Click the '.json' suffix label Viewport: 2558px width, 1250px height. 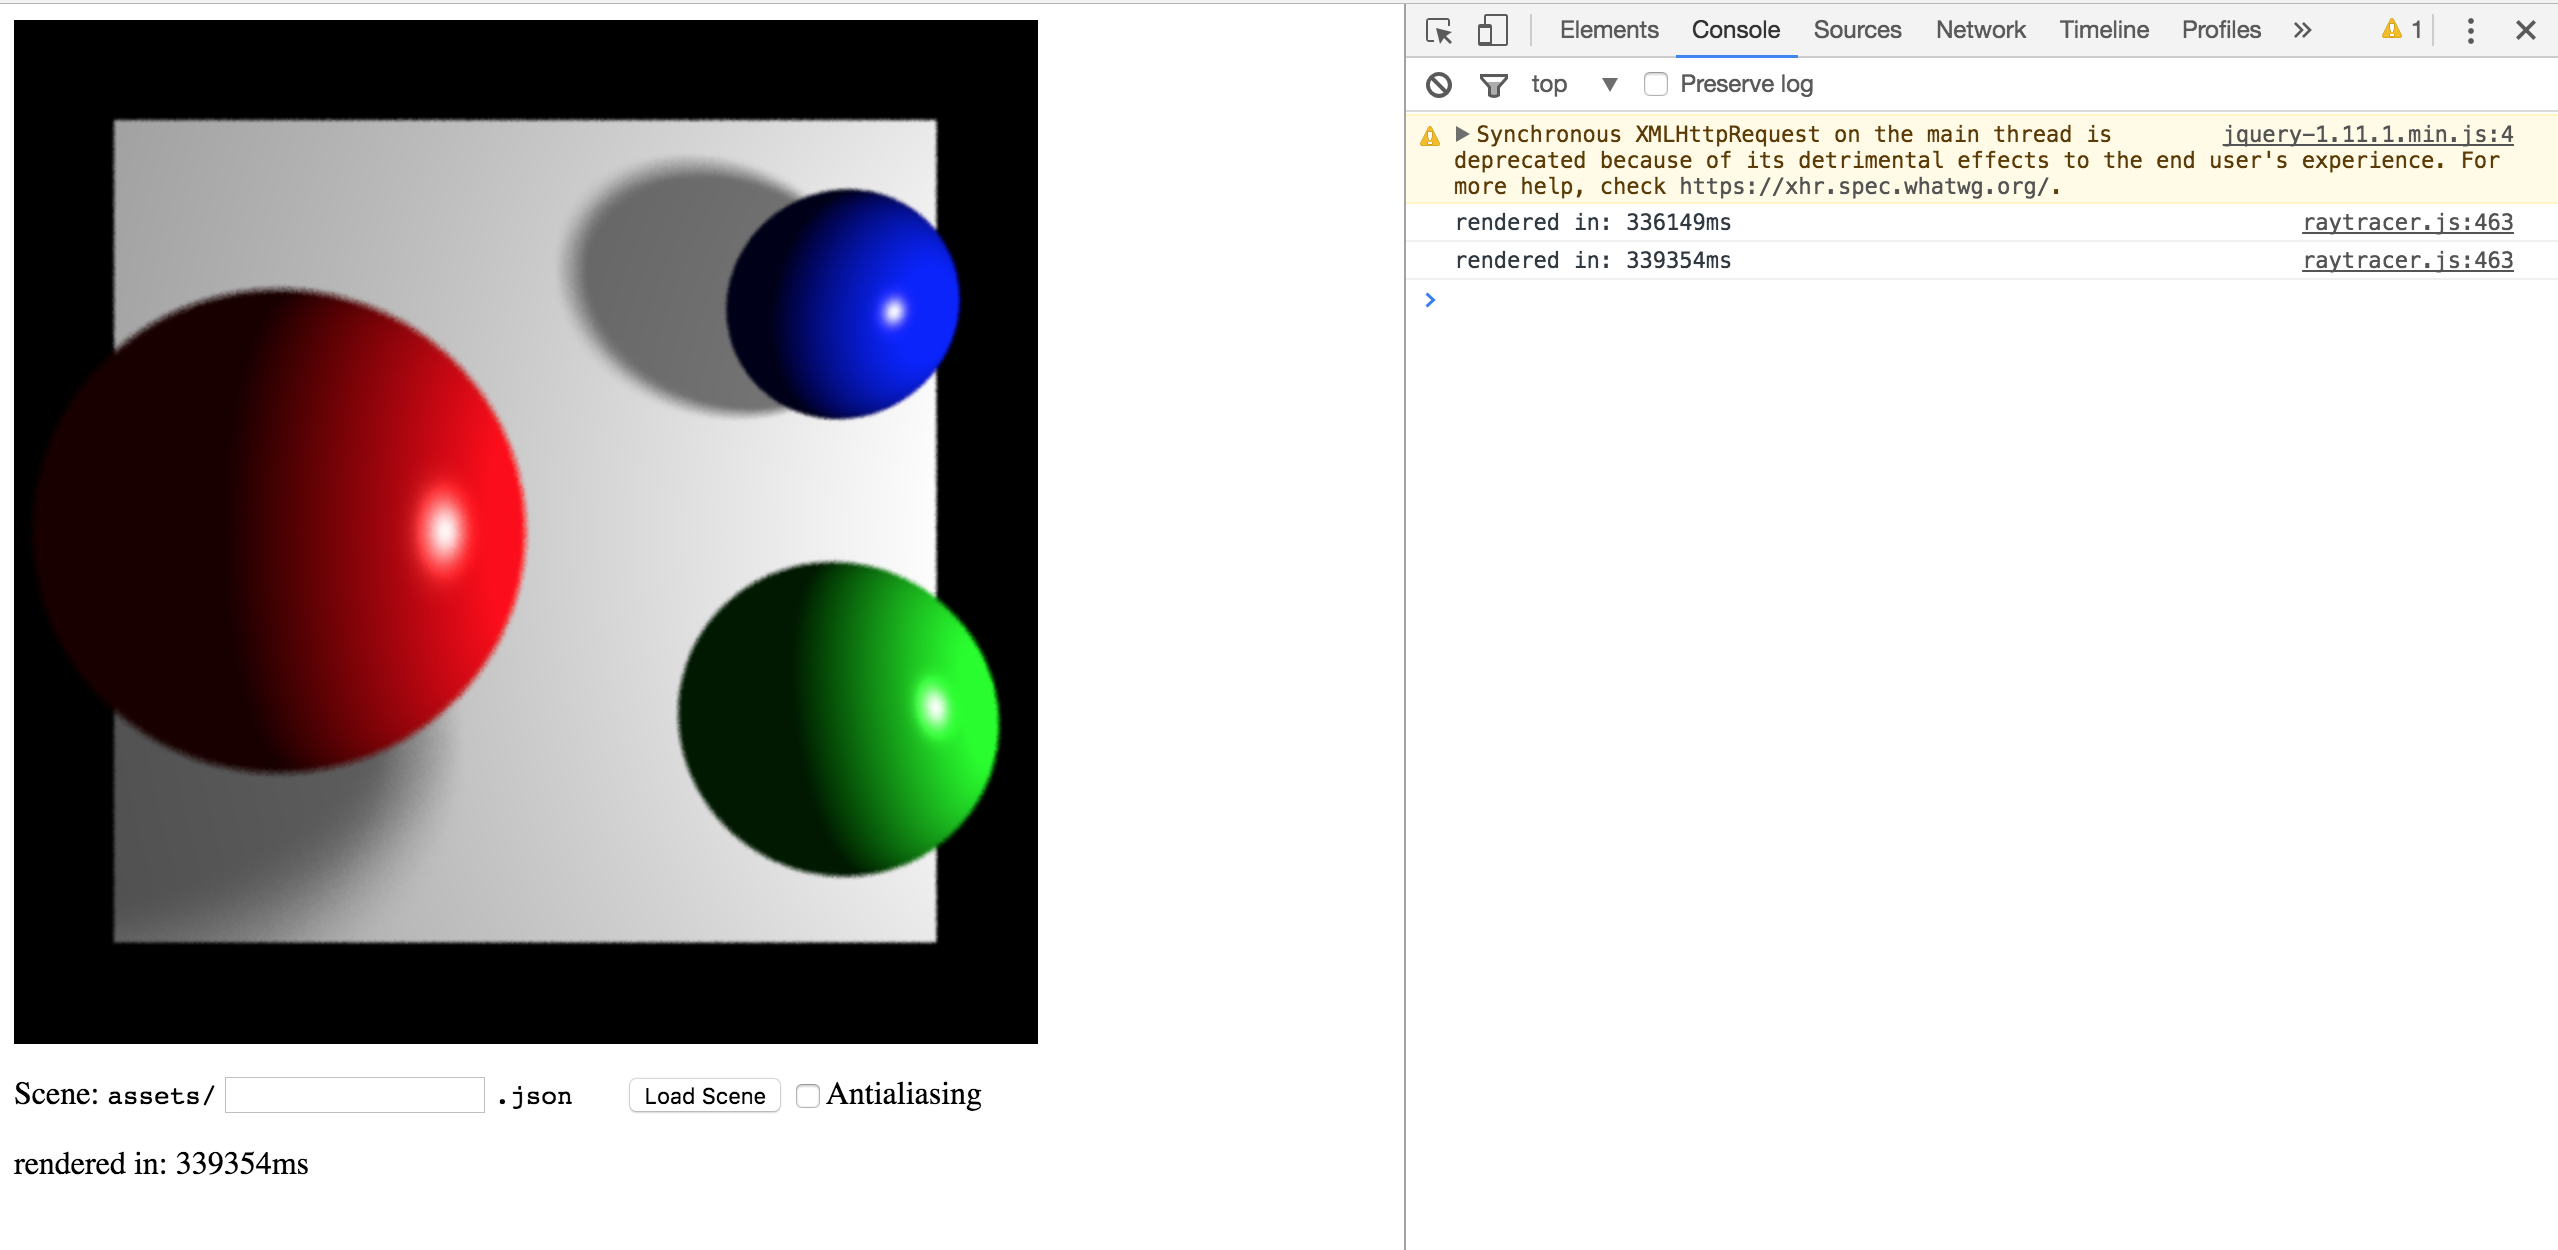tap(534, 1096)
